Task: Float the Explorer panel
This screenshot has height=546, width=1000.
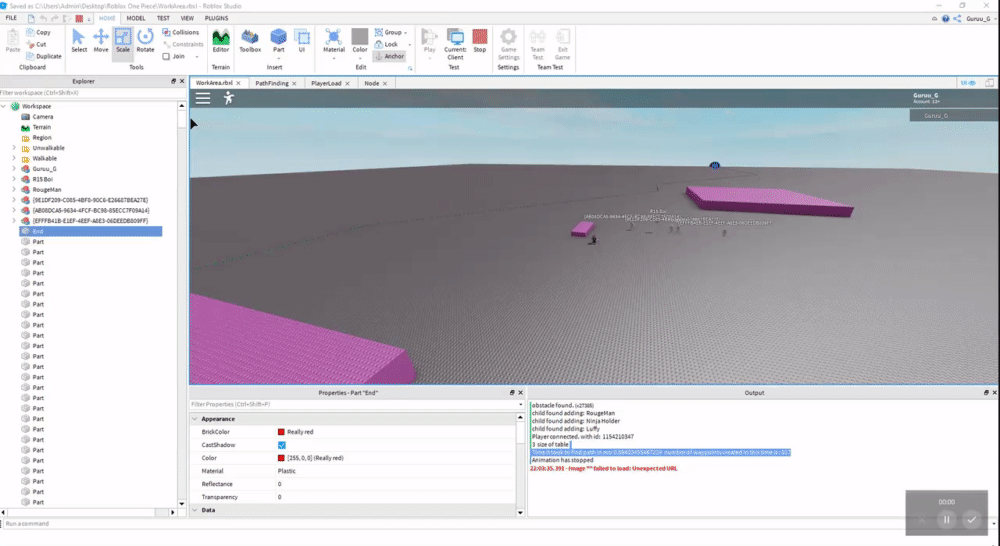Action: (x=173, y=81)
